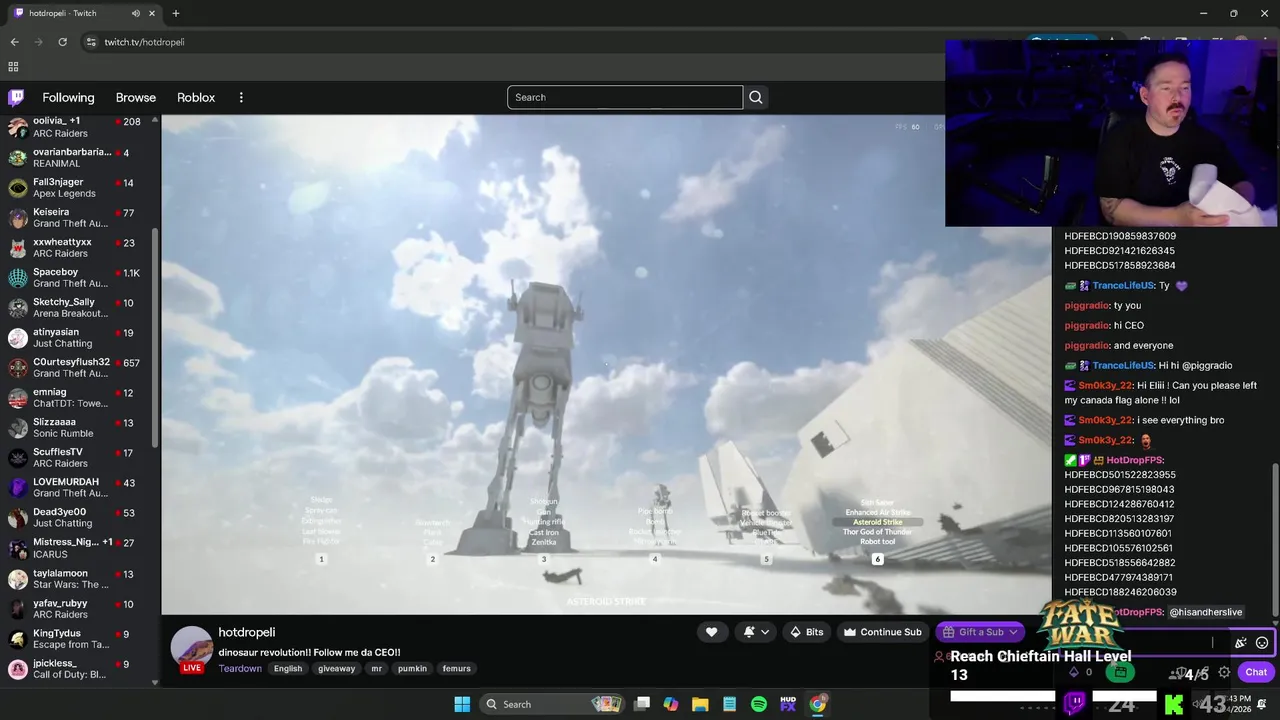The width and height of the screenshot is (1280, 720).
Task: Open jpickless_ Call of Duty channel
Action: pos(80,668)
